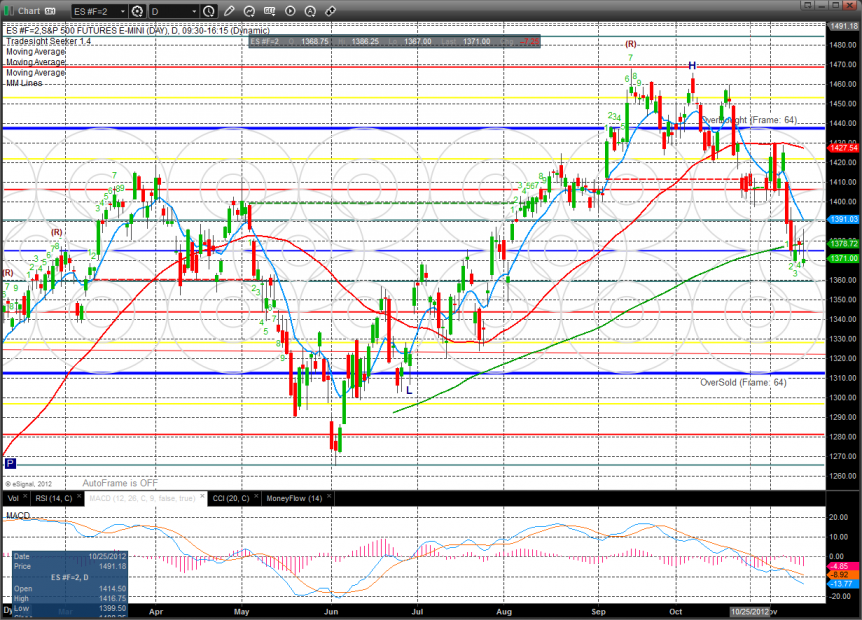Click the blue P marker at chart corner
This screenshot has height=620, width=862.
[x=10, y=463]
